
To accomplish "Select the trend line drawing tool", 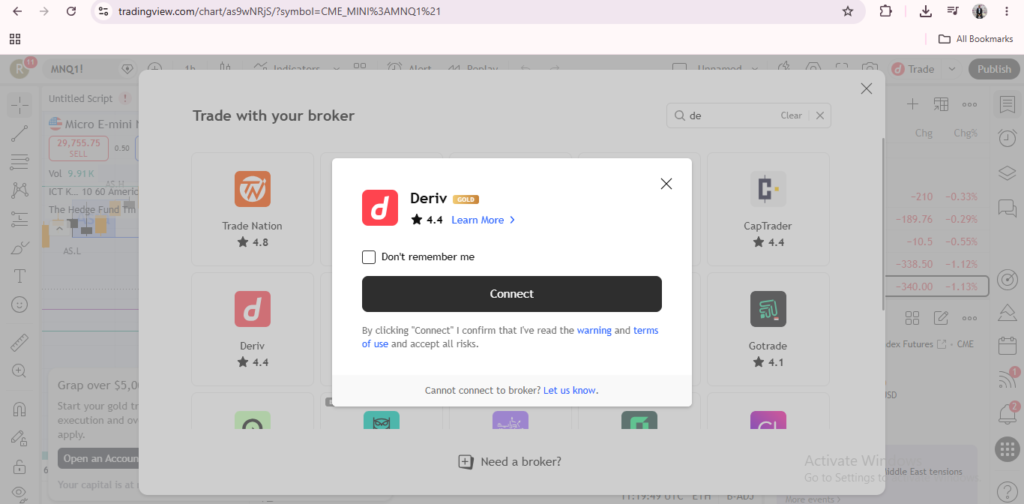I will [x=20, y=133].
